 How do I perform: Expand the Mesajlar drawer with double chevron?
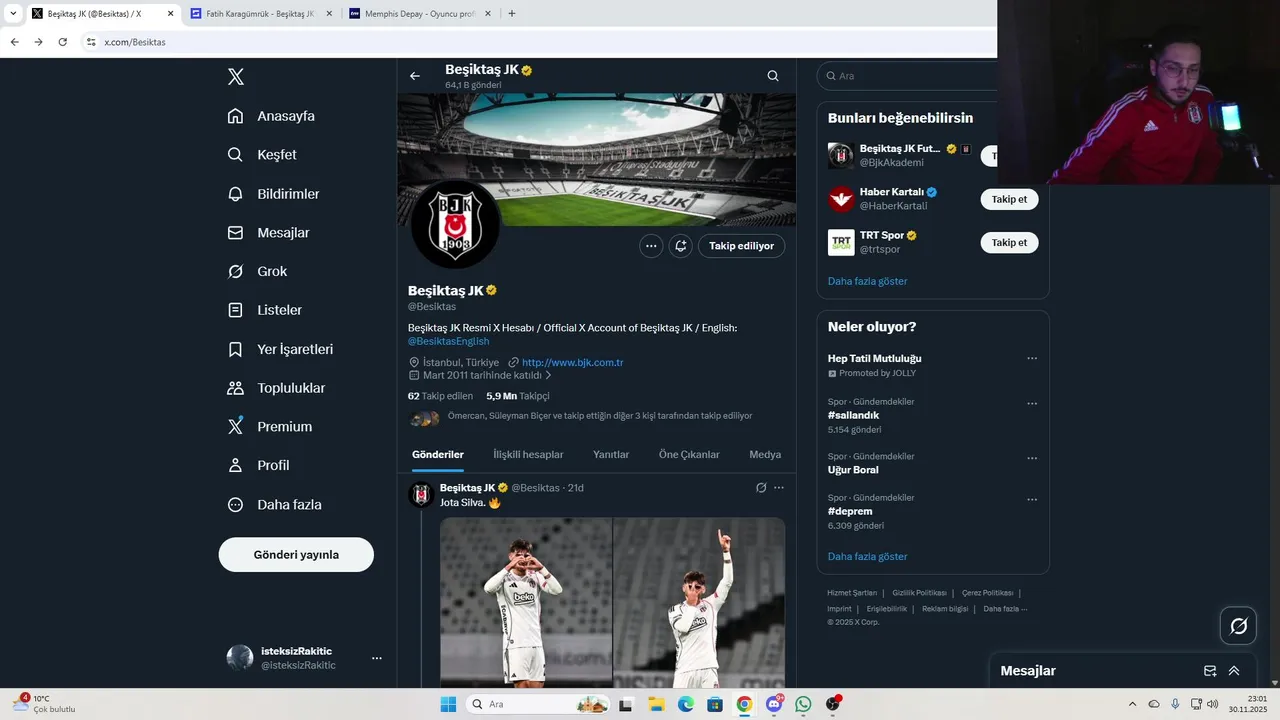1234,671
